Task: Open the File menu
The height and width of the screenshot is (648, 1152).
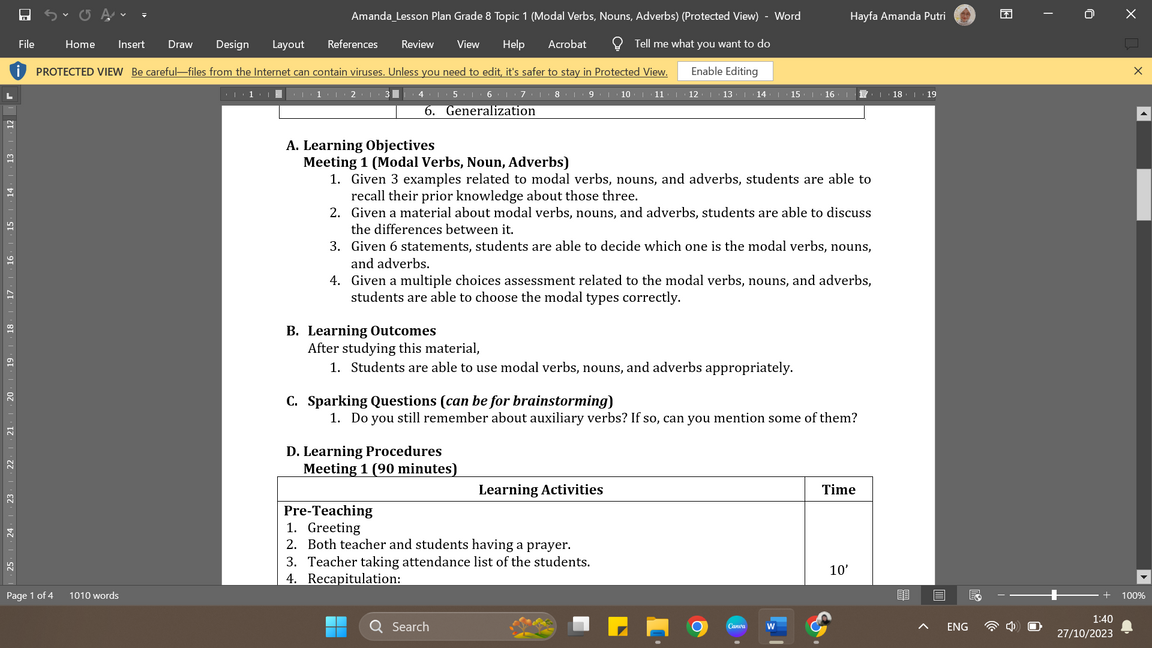Action: (x=26, y=44)
